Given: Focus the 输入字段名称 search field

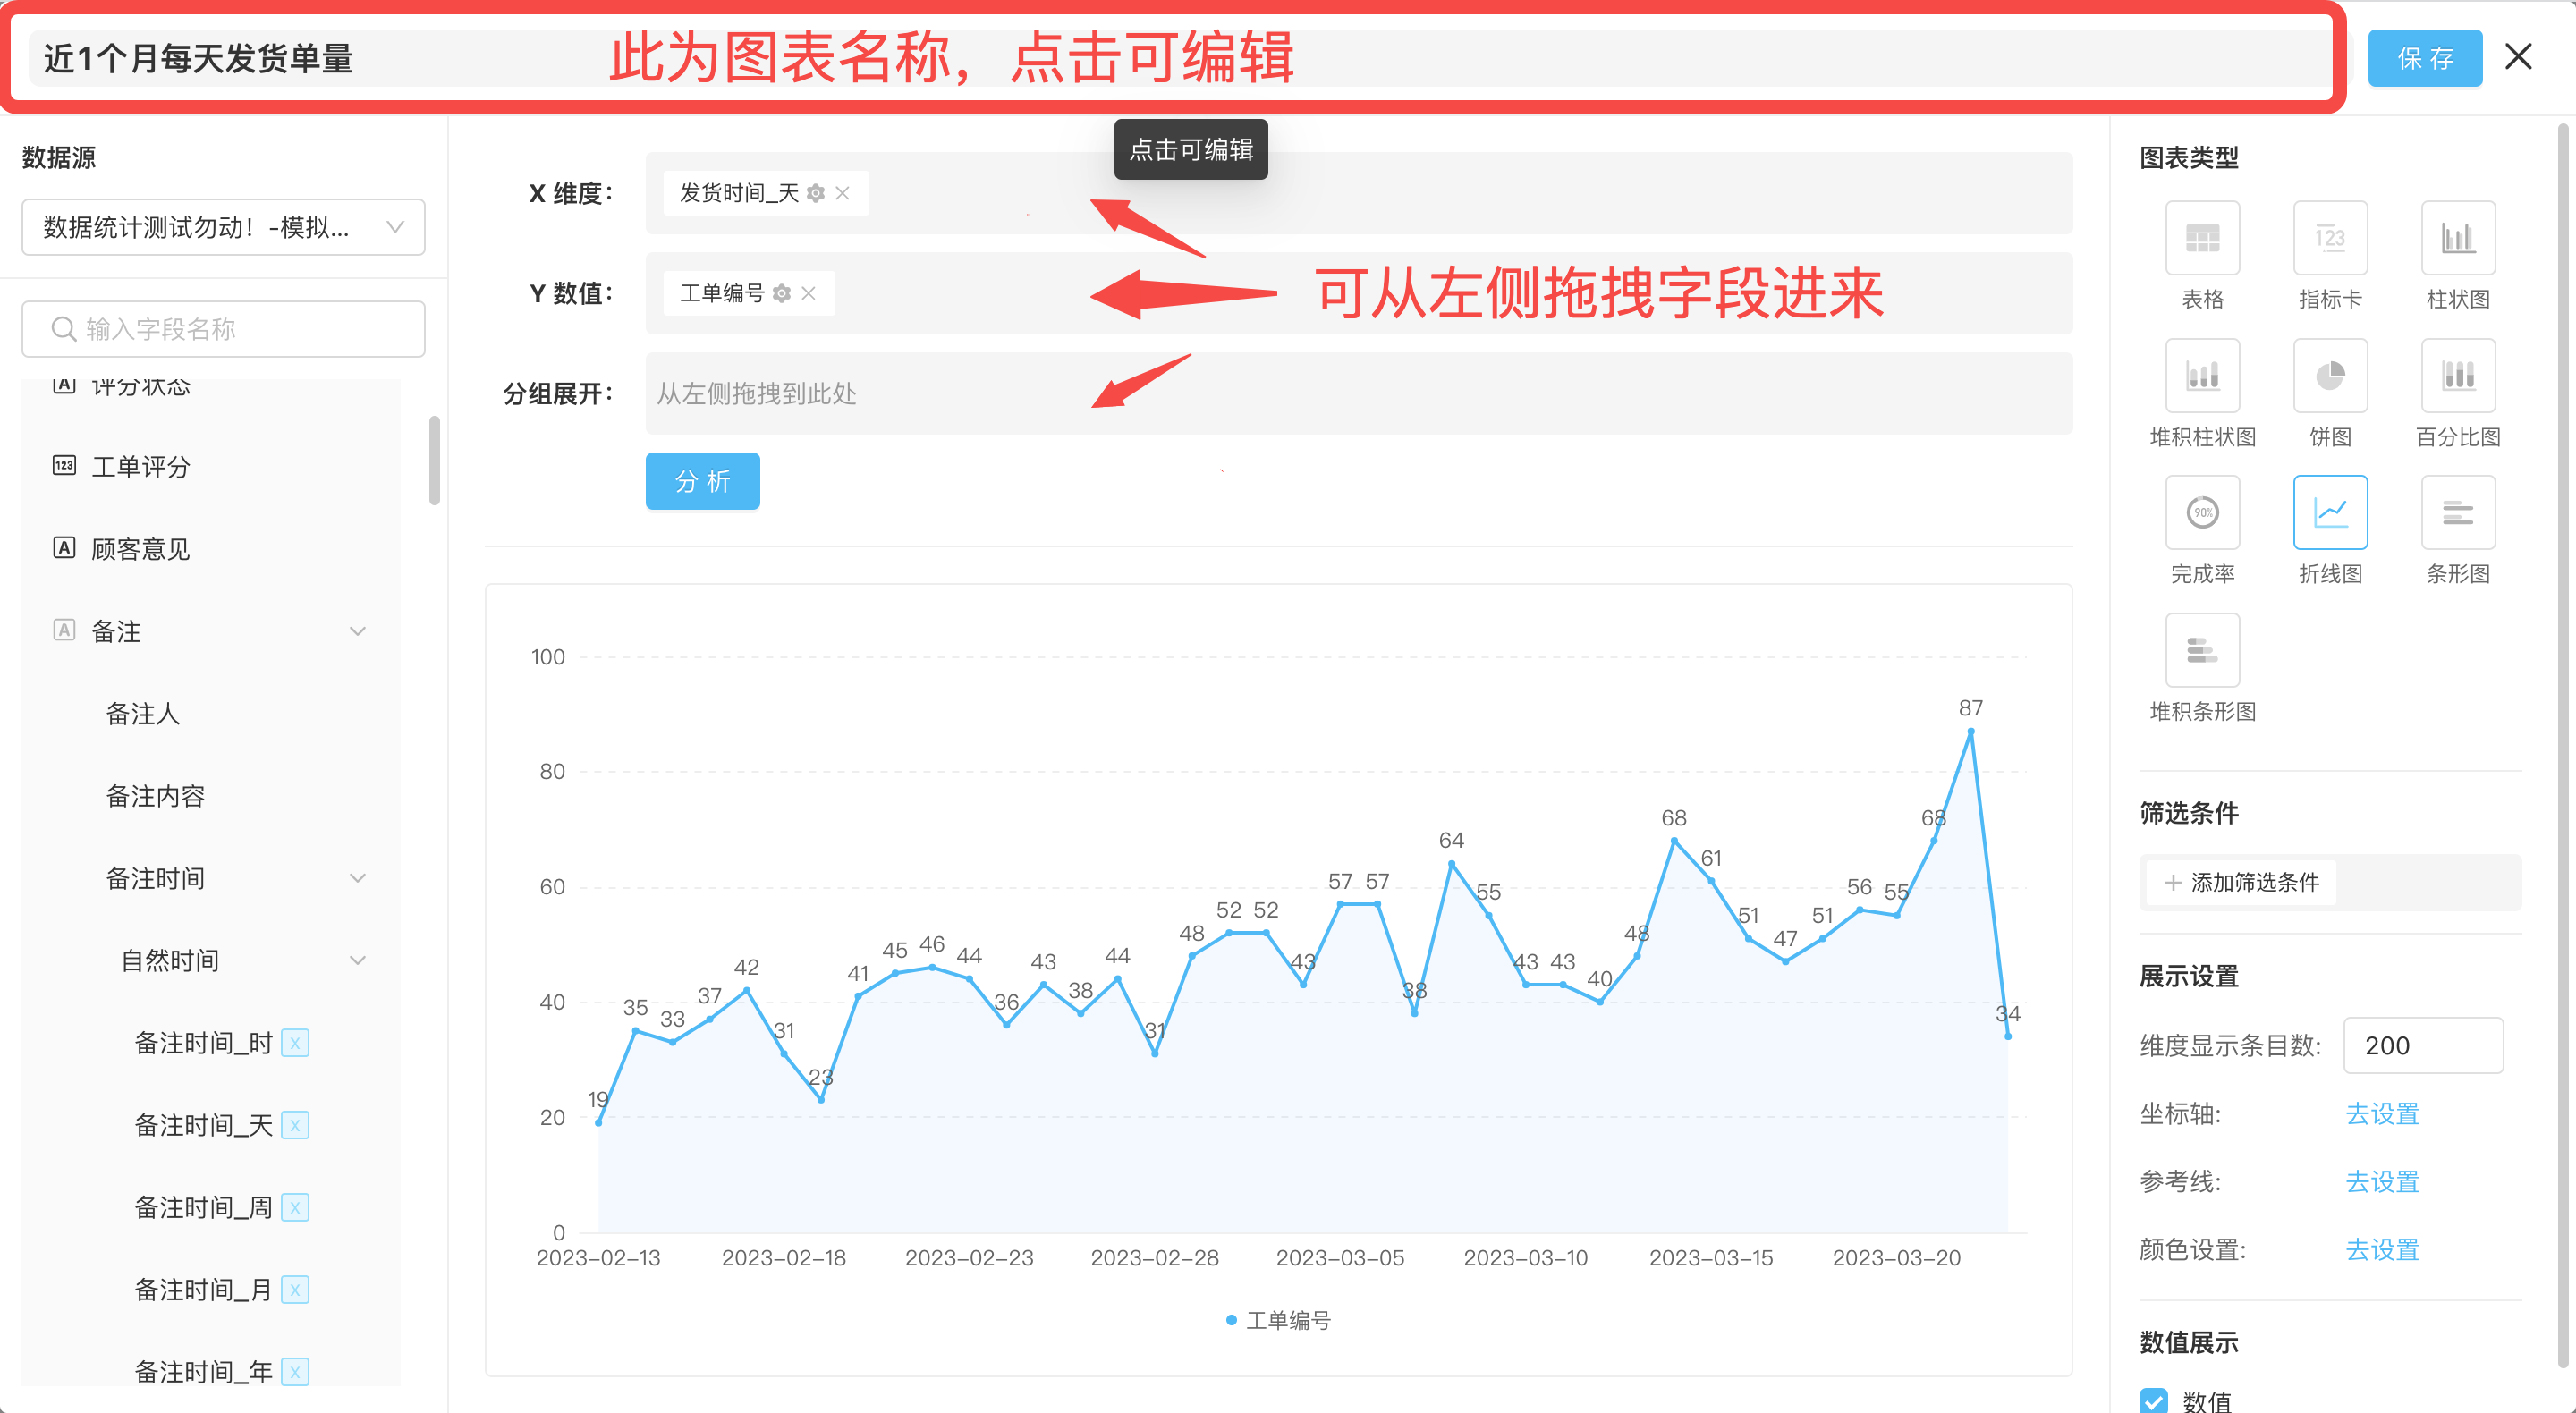Looking at the screenshot, I should [223, 329].
